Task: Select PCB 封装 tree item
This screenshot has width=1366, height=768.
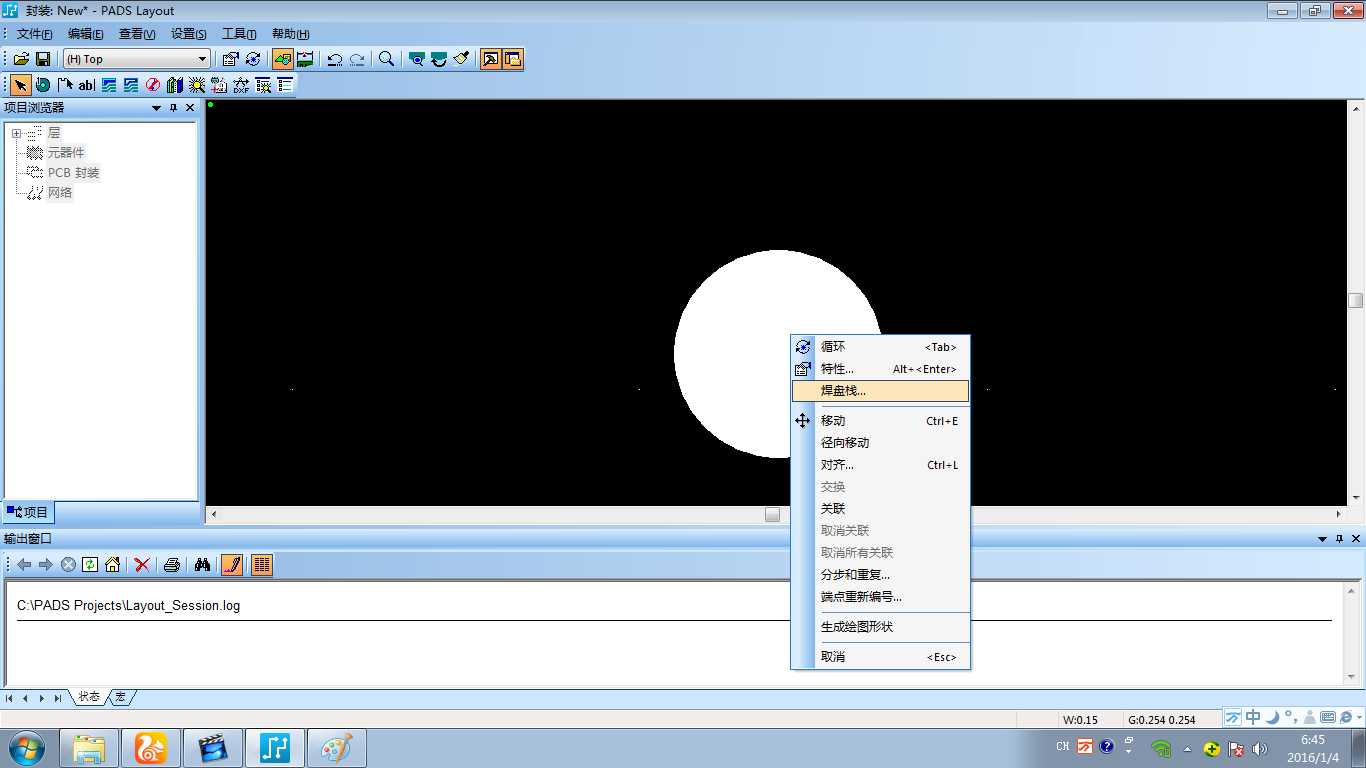Action: (x=74, y=172)
